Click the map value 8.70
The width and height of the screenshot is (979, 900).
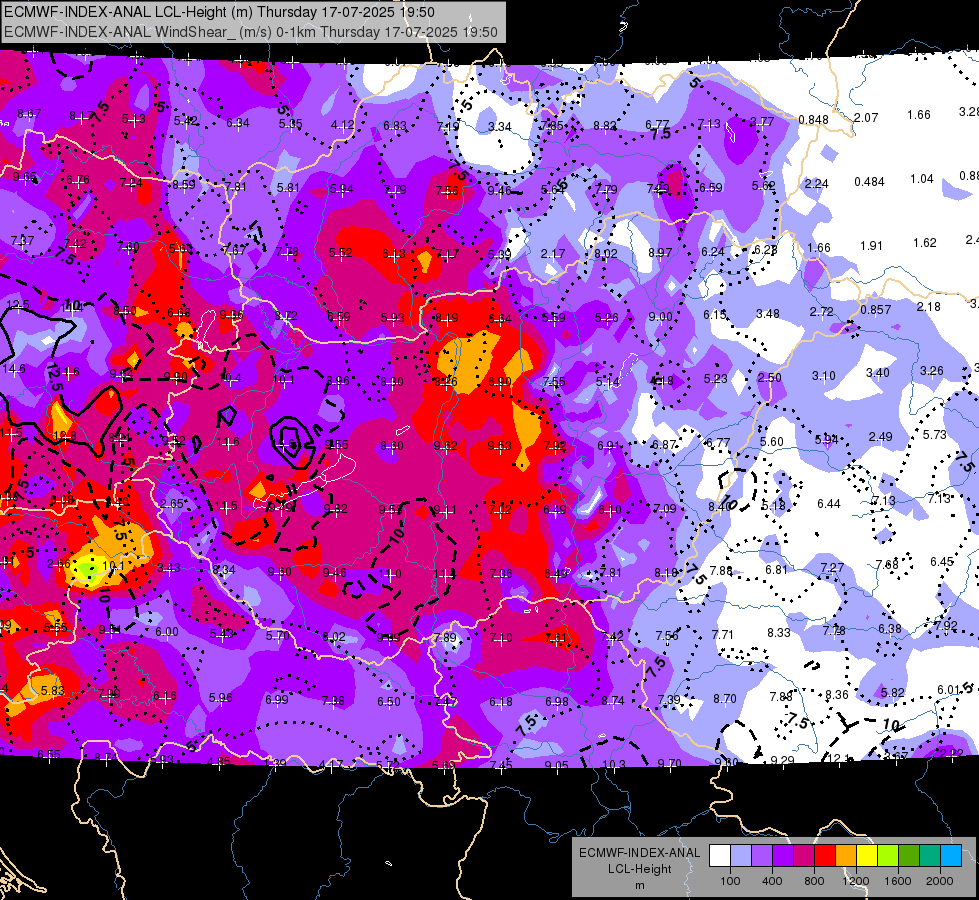725,699
